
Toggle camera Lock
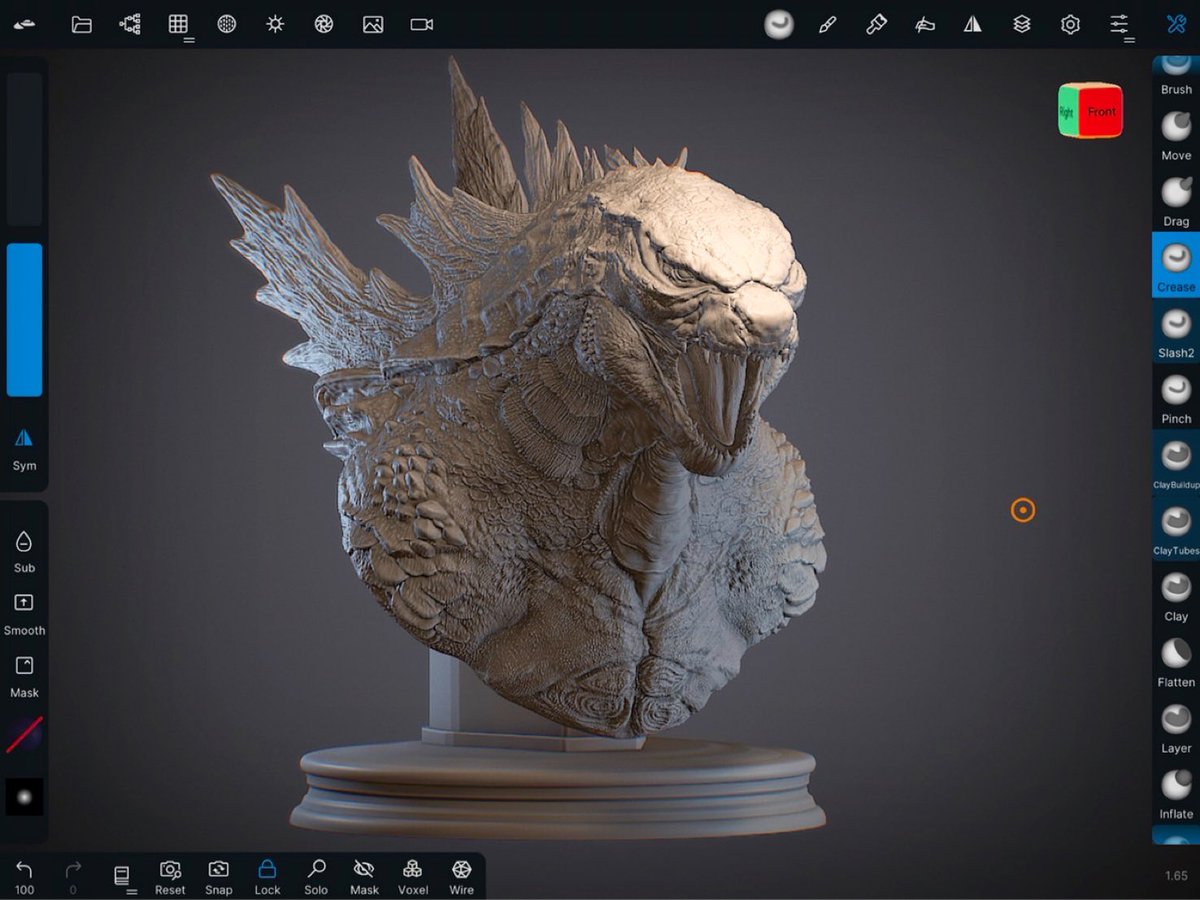click(267, 875)
